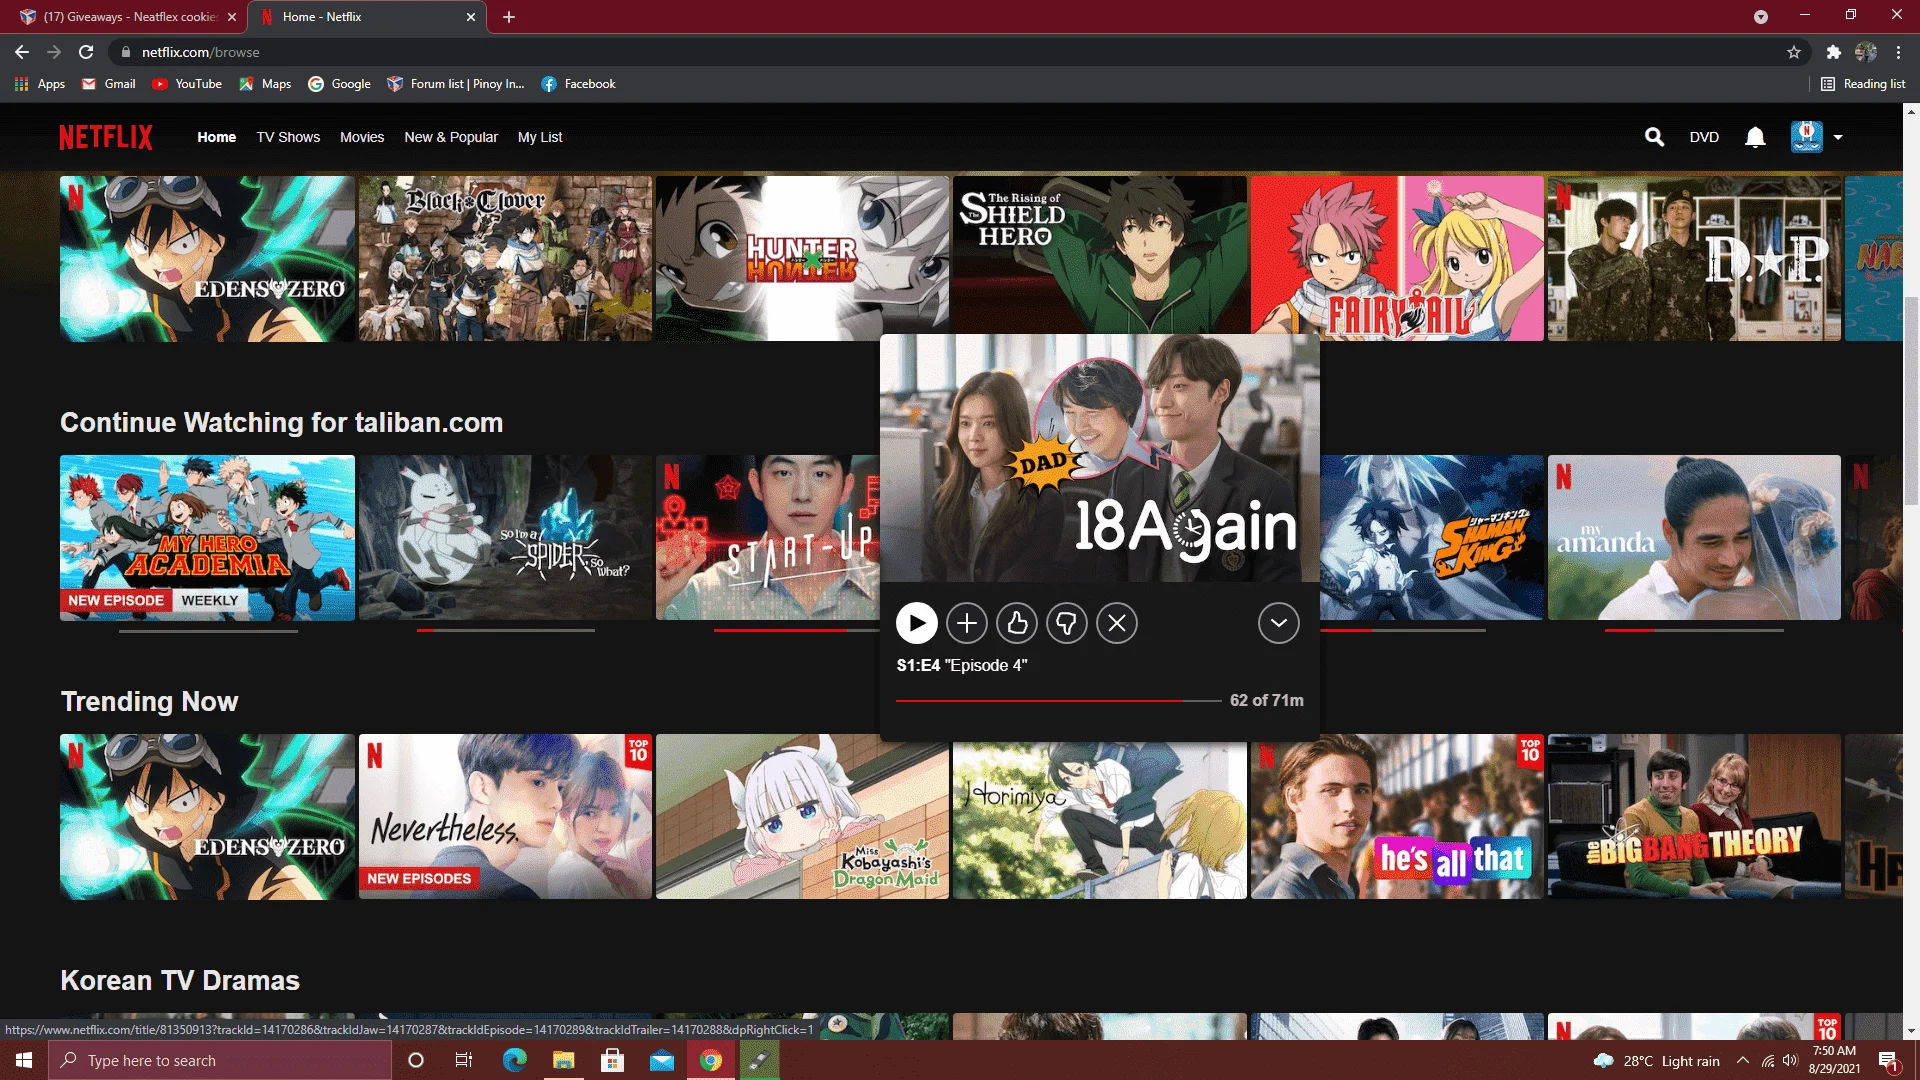This screenshot has height=1080, width=1920.
Task: Open the Cortana circle on the taskbar
Action: (x=416, y=1060)
